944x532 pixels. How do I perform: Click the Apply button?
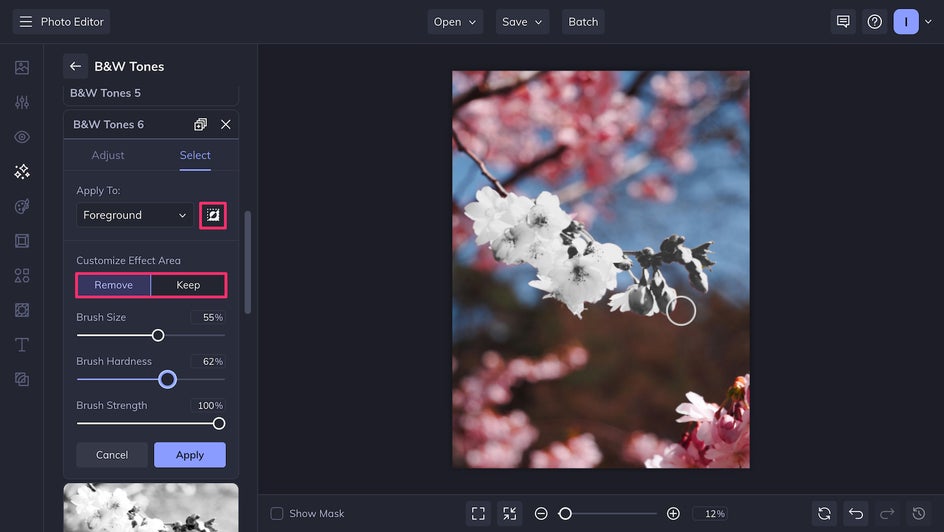[190, 455]
